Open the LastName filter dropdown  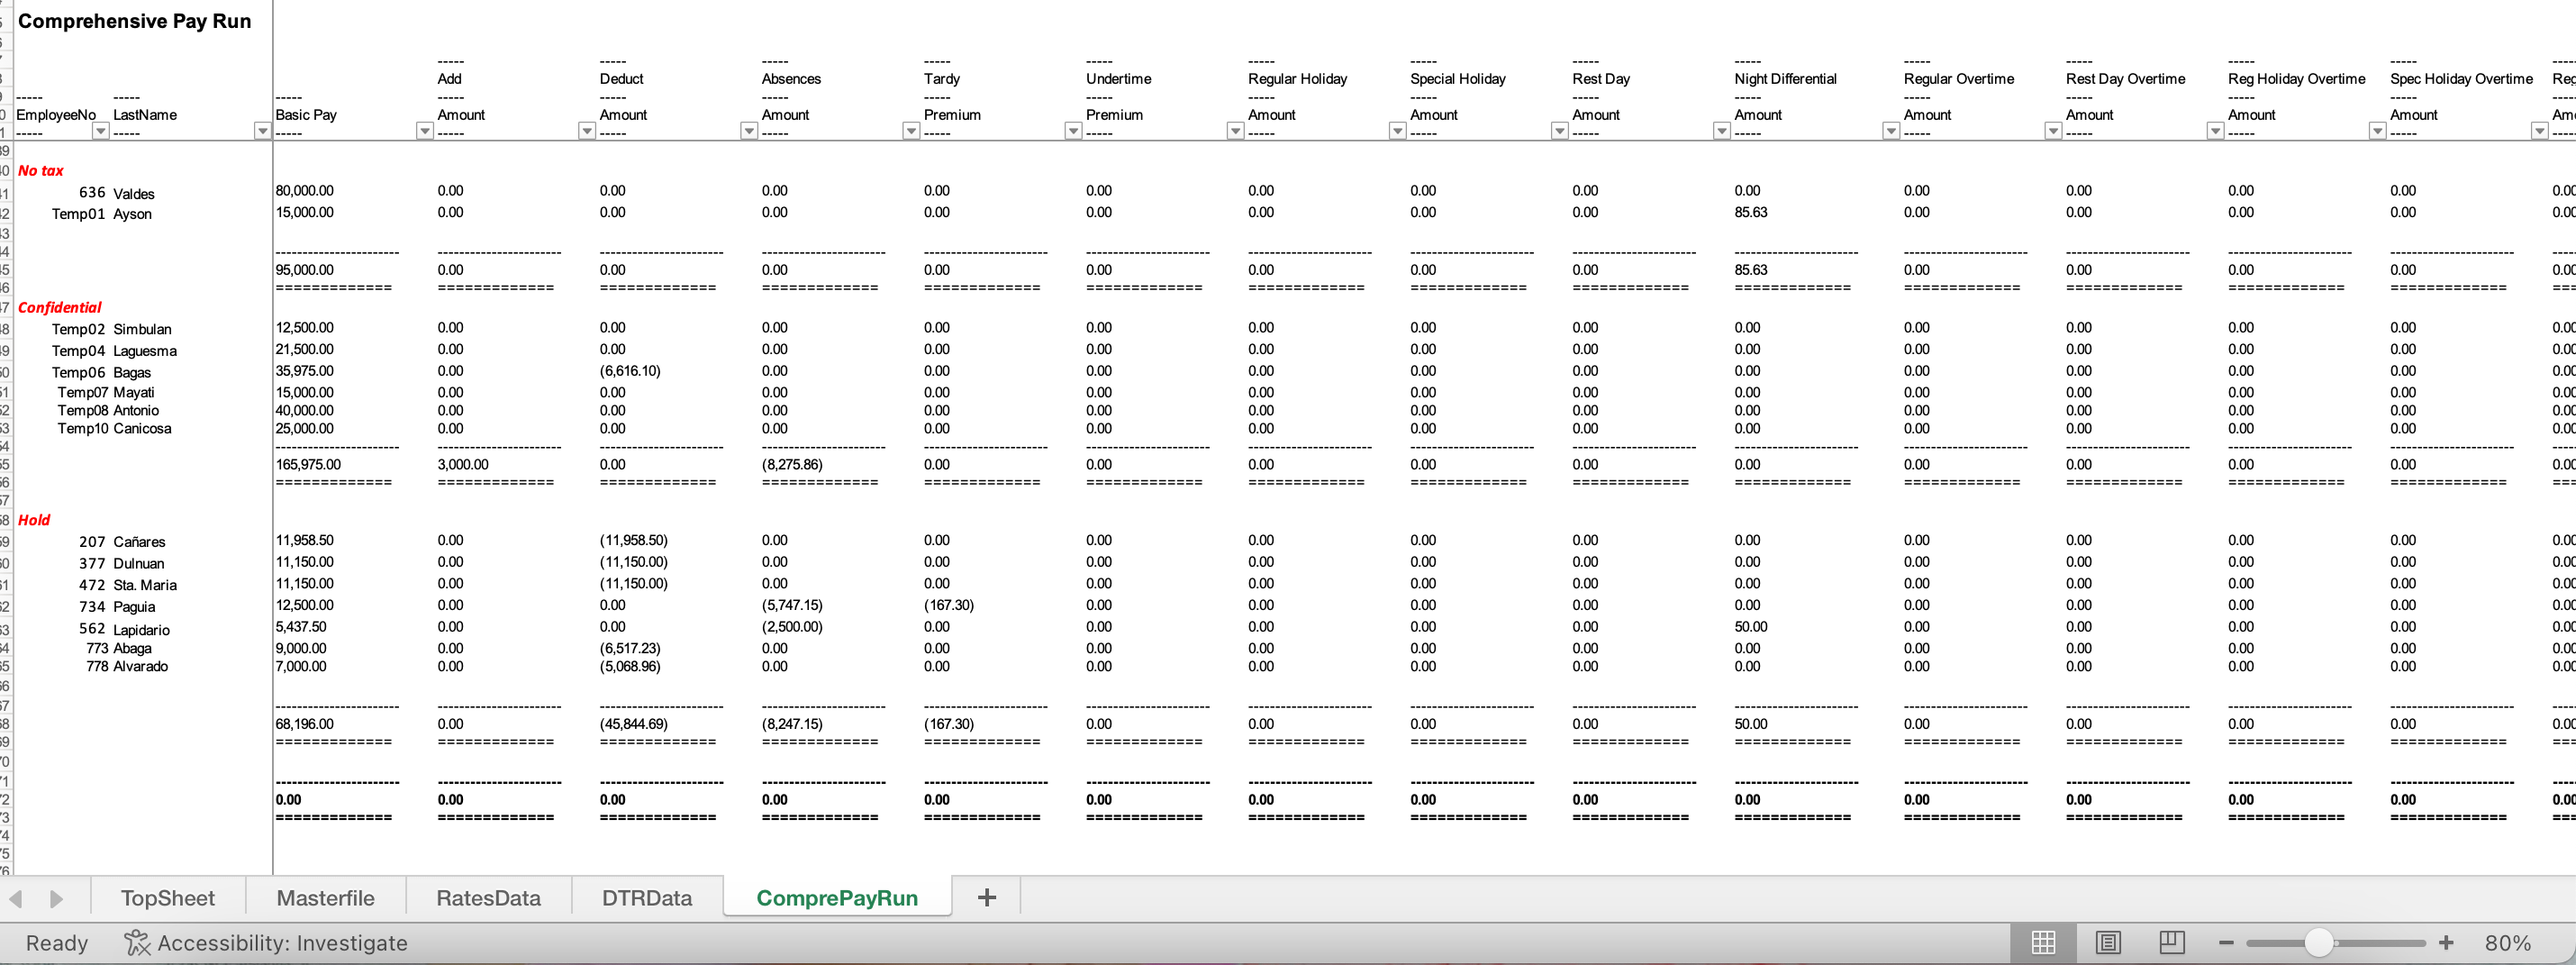click(262, 131)
